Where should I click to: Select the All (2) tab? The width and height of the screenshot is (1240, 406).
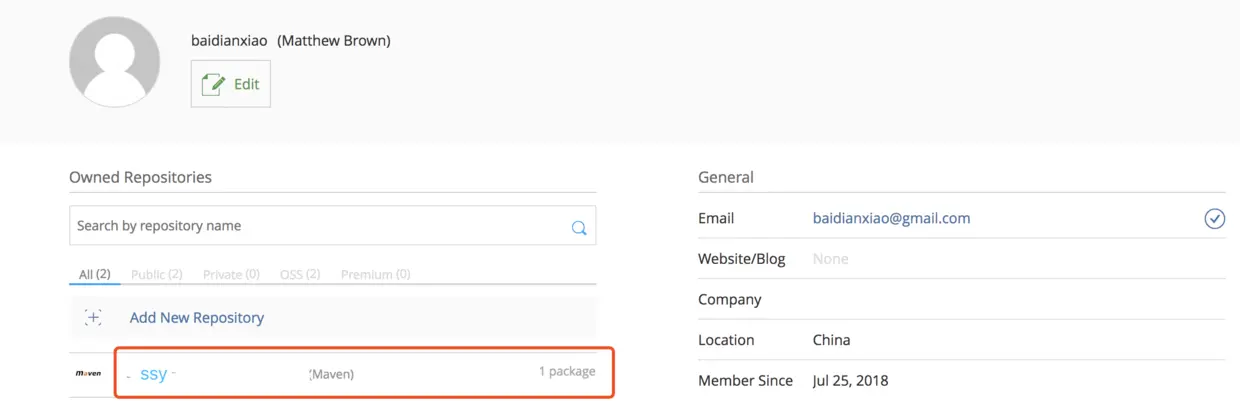(x=94, y=274)
